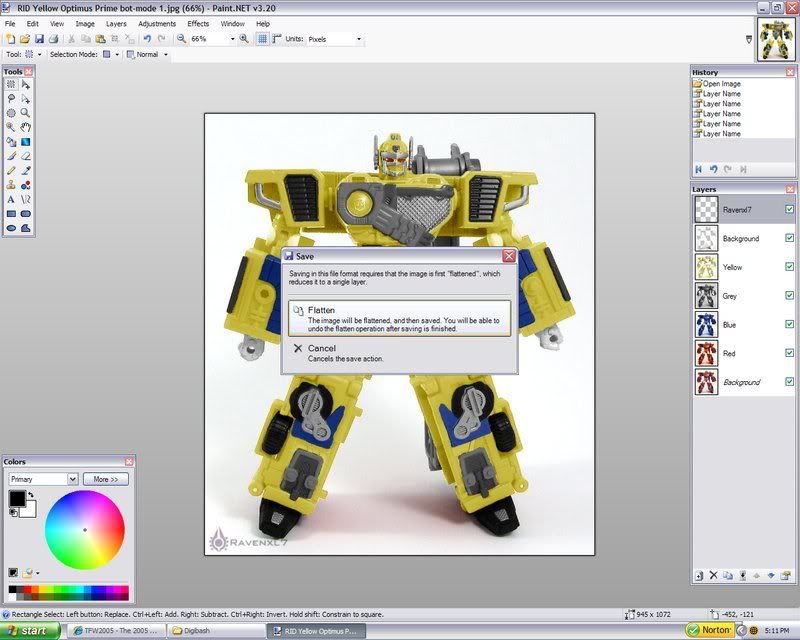
Task: Click the Windows start button
Action: tap(30, 631)
